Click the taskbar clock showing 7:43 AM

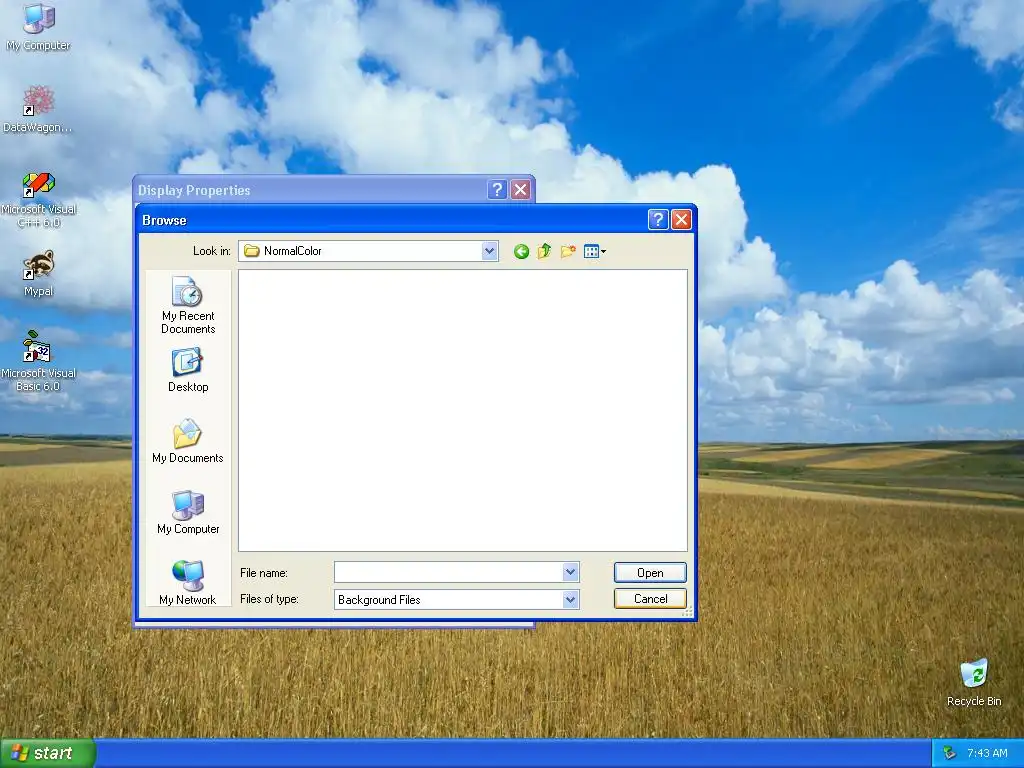tap(987, 753)
